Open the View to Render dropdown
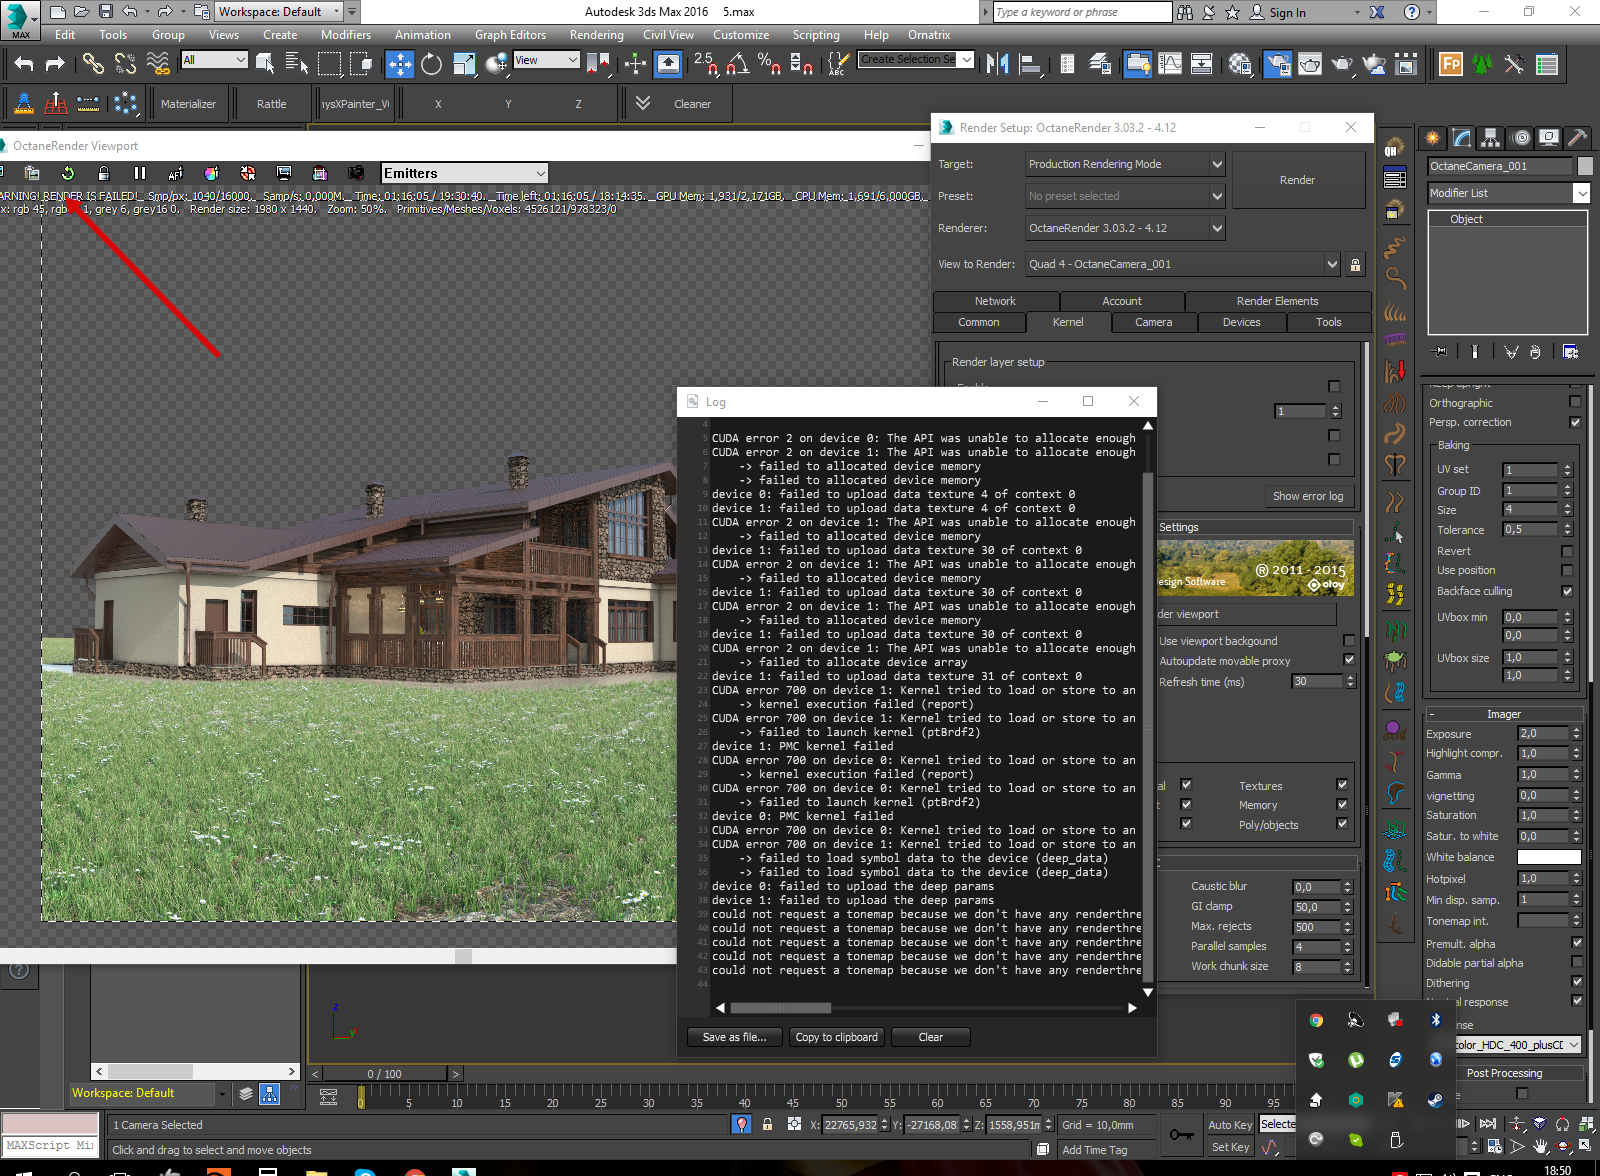1600x1176 pixels. click(1183, 264)
